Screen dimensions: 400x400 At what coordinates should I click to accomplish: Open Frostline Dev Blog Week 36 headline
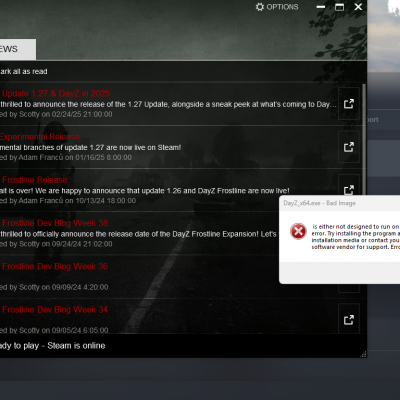55,266
